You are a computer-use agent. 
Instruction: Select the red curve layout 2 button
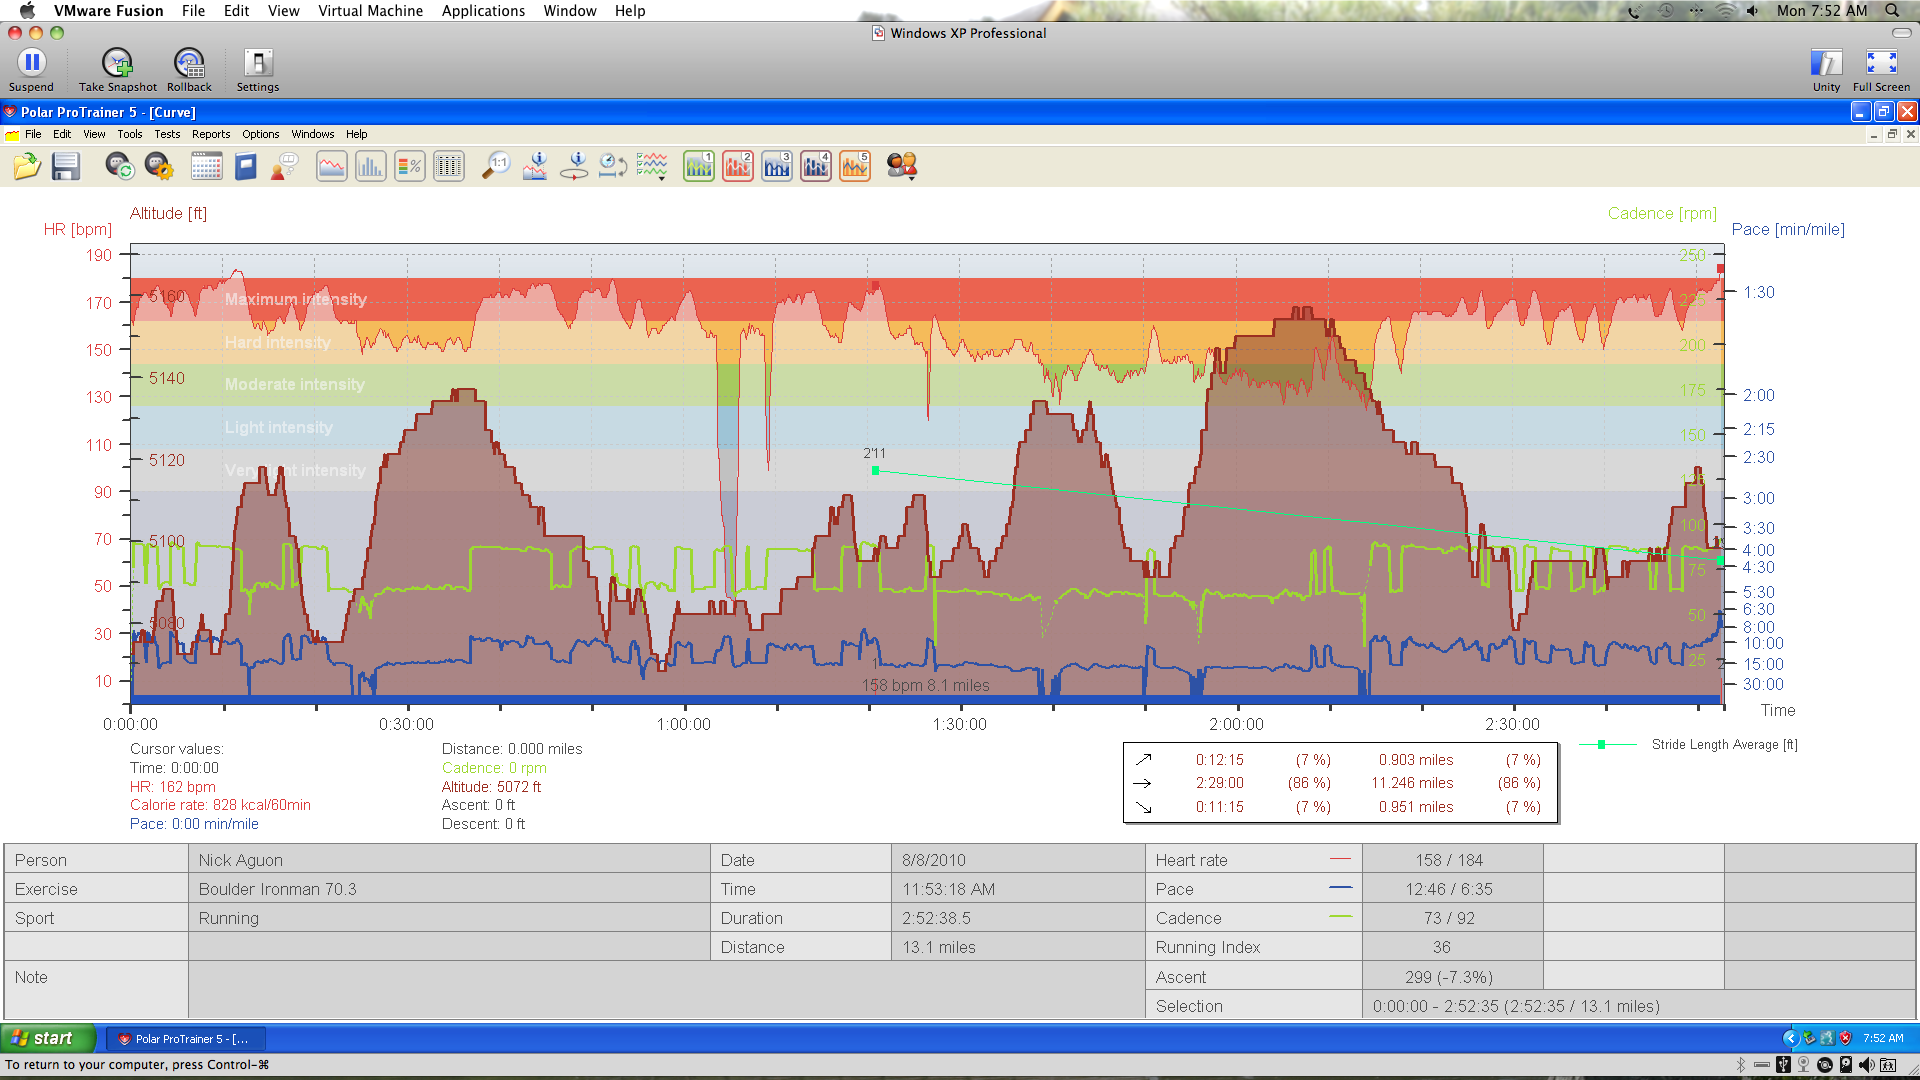[738, 166]
